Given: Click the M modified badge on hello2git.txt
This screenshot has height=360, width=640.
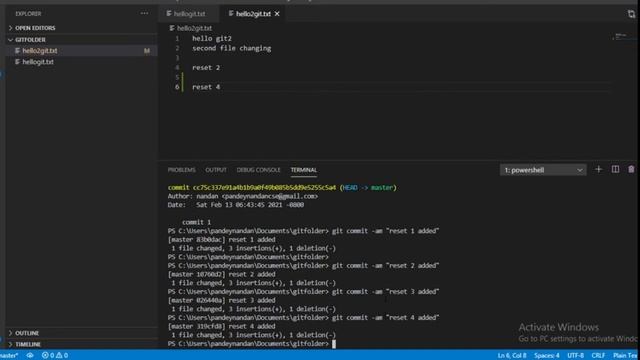Looking at the screenshot, I should click(x=147, y=51).
